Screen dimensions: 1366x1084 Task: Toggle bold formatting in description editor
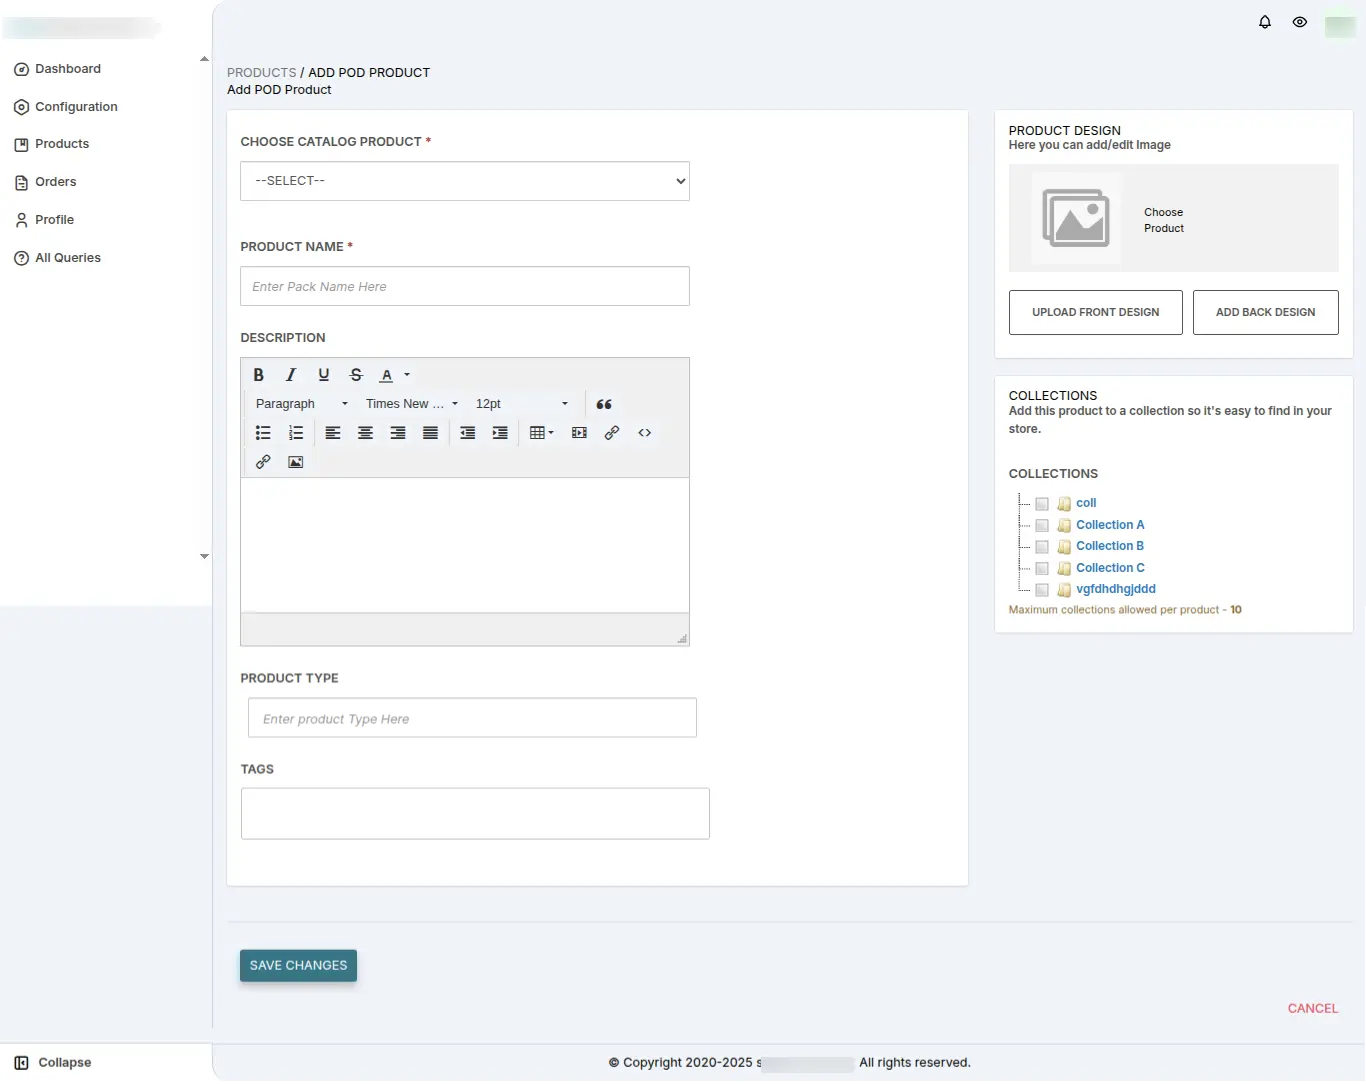[258, 375]
